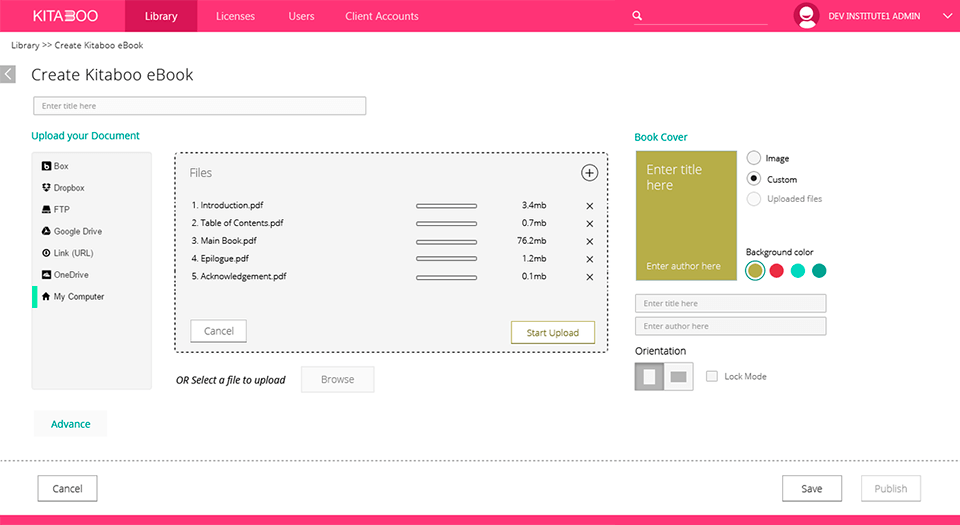Select portrait orientation icon
The height and width of the screenshot is (525, 960).
(x=650, y=376)
